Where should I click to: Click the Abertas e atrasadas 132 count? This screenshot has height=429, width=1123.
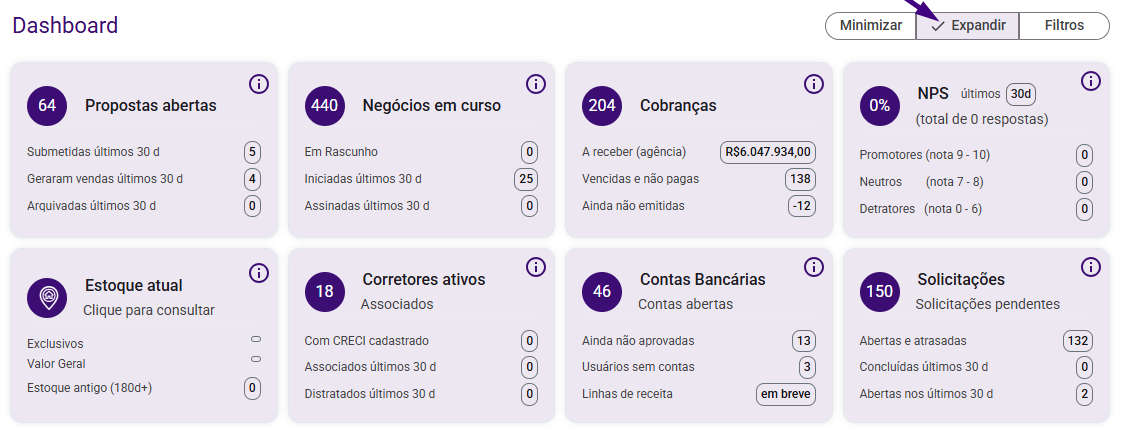[1077, 341]
